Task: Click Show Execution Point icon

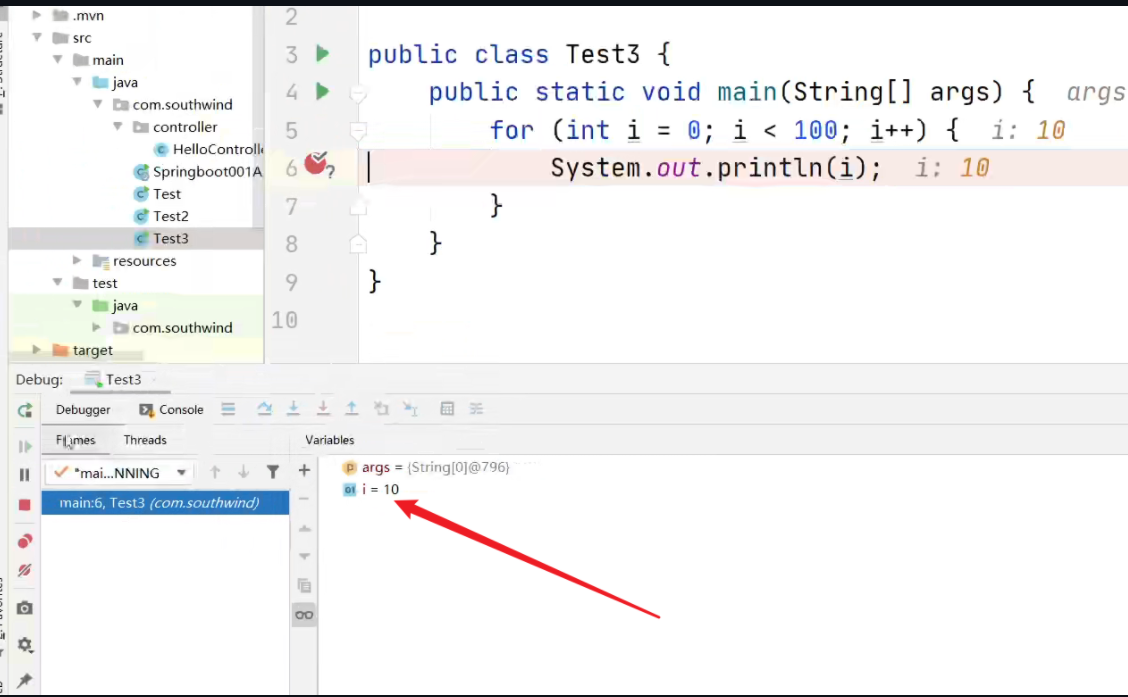Action: [x=229, y=409]
